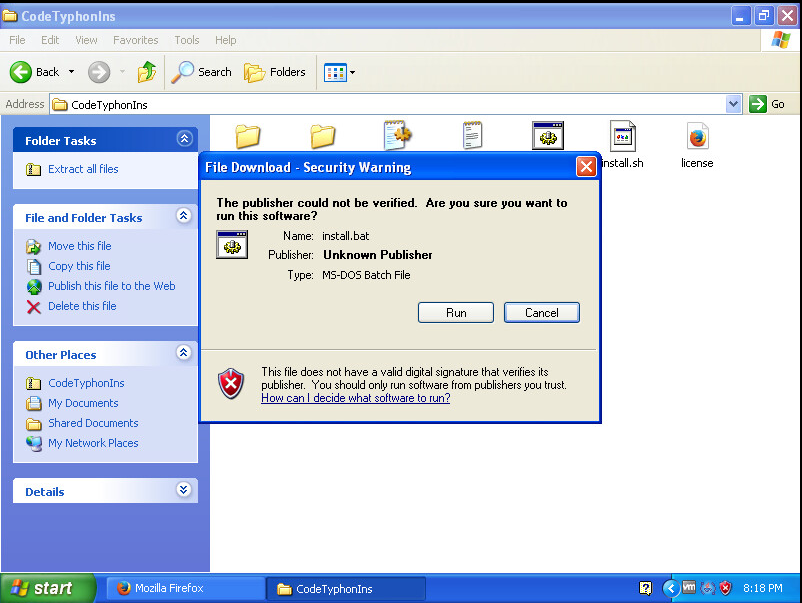The image size is (802, 603).
Task: Show hidden tray icons arrow
Action: pos(671,588)
